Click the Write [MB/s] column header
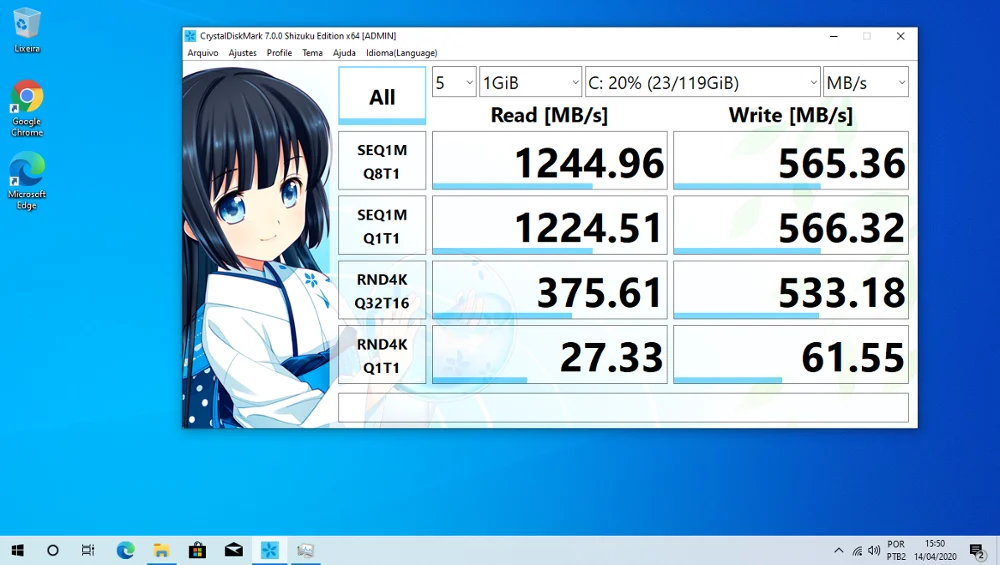The width and height of the screenshot is (1000, 565). [791, 115]
